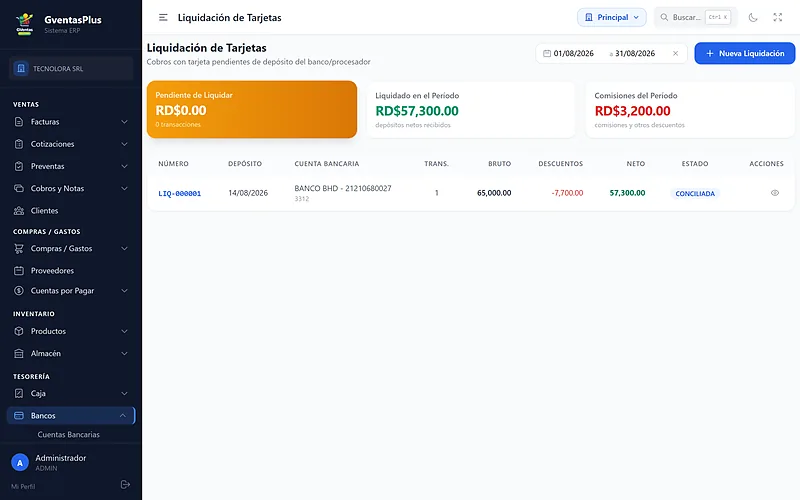Click the Almacén warehouse icon
The height and width of the screenshot is (500, 800).
click(x=19, y=353)
